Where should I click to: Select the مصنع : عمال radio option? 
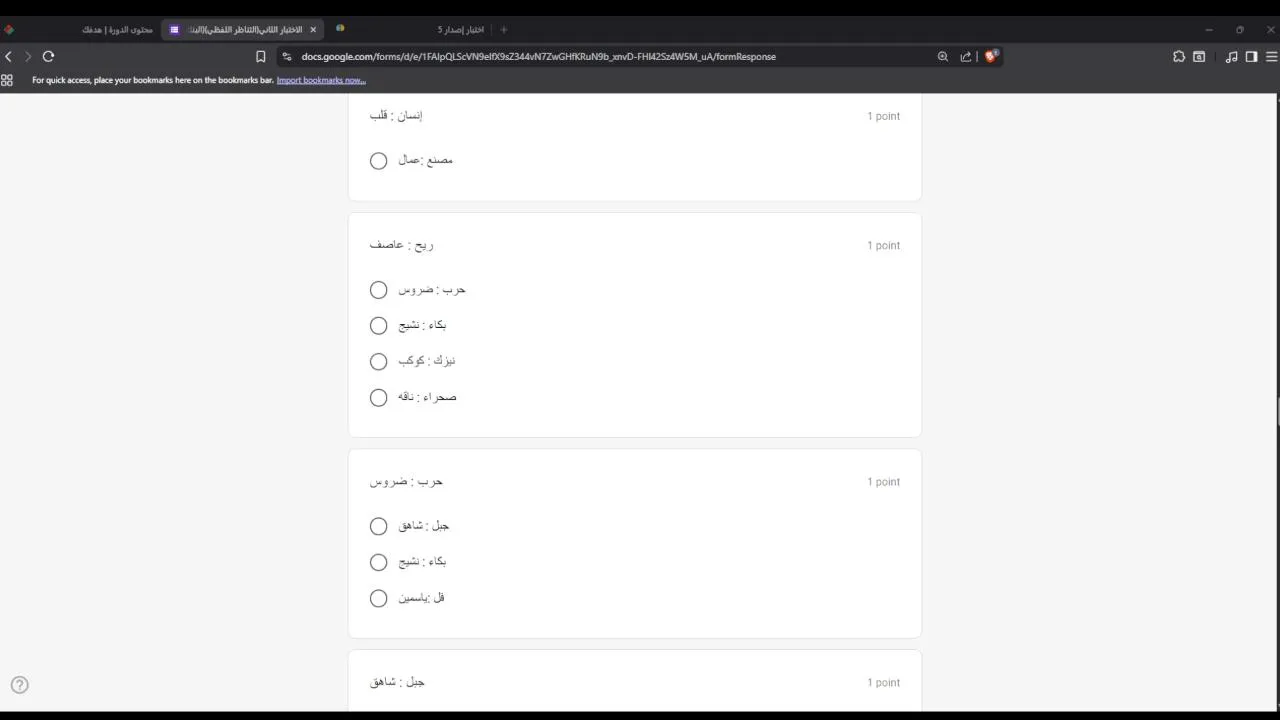(378, 161)
